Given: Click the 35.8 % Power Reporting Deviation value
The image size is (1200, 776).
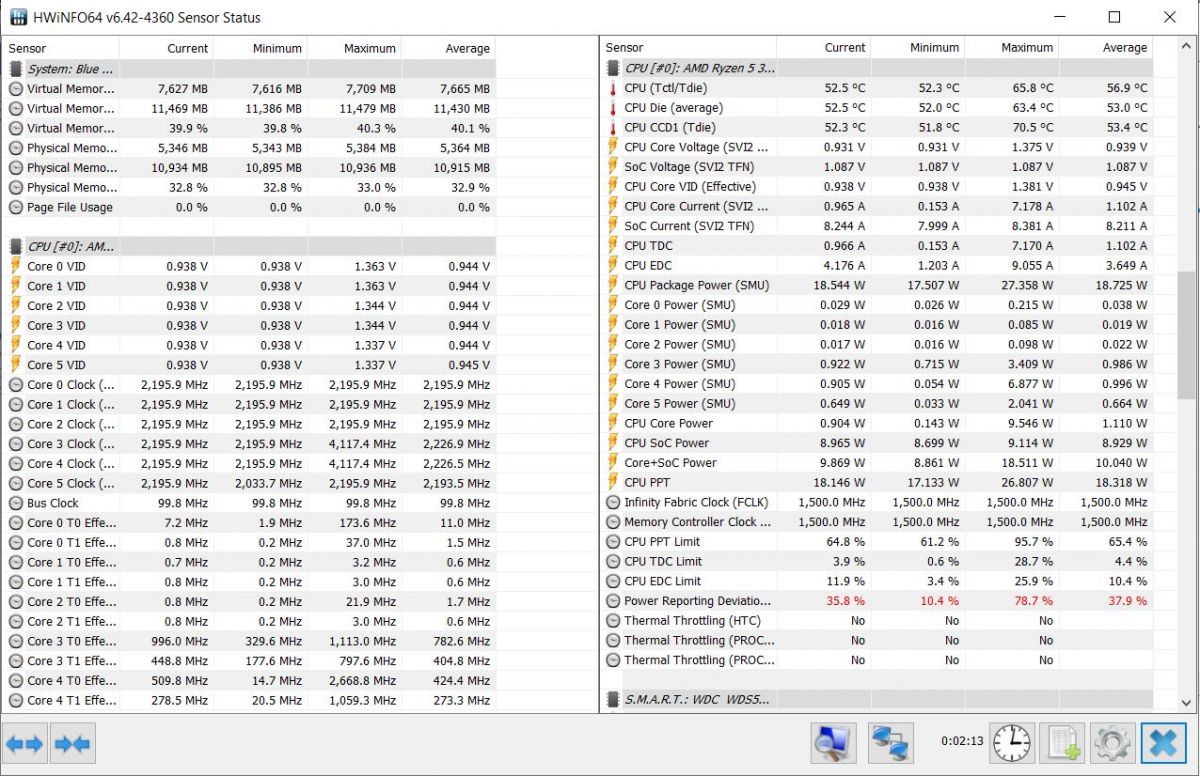Looking at the screenshot, I should pyautogui.click(x=845, y=601).
